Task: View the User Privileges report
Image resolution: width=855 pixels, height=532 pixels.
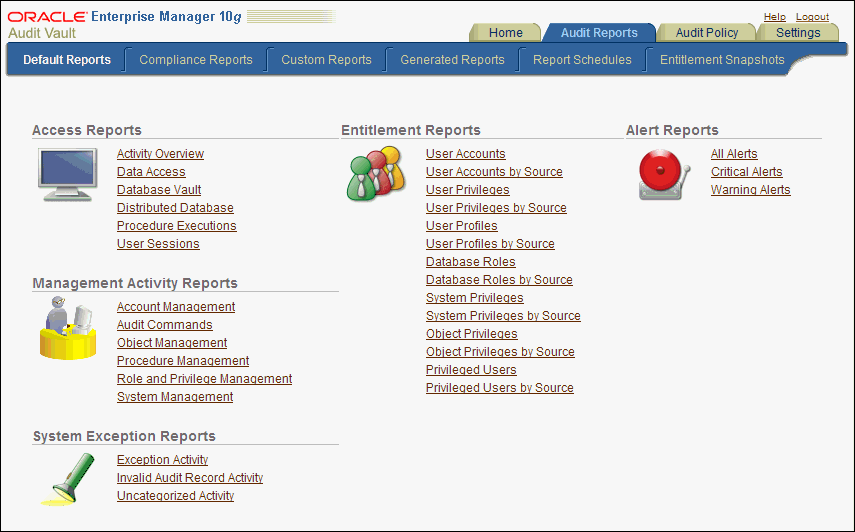Action: [x=467, y=190]
